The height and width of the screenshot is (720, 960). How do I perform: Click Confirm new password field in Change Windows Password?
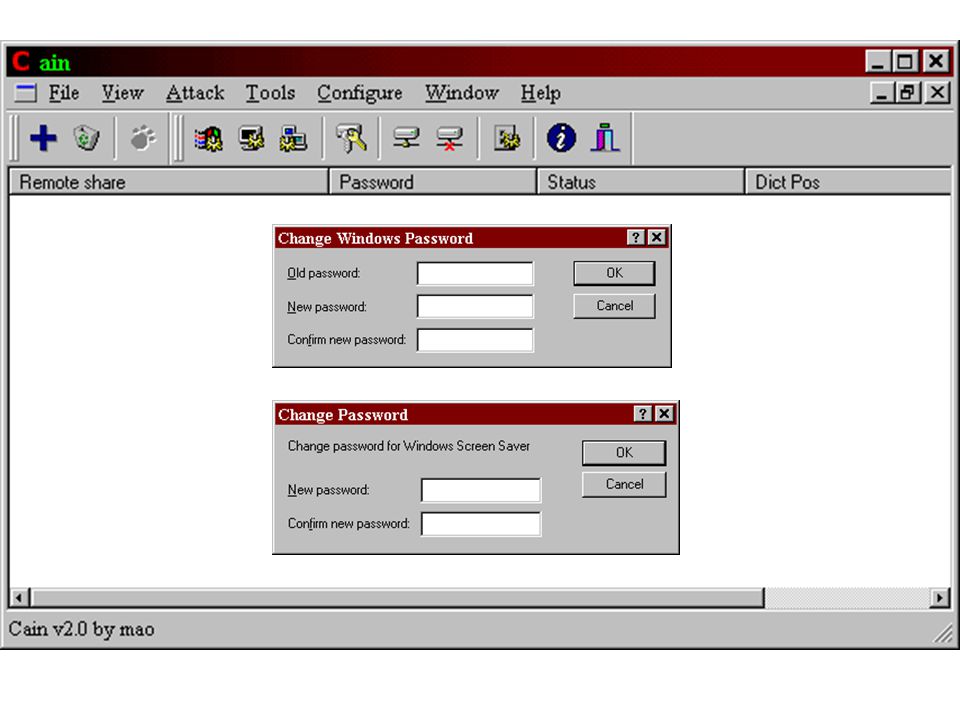coord(475,340)
